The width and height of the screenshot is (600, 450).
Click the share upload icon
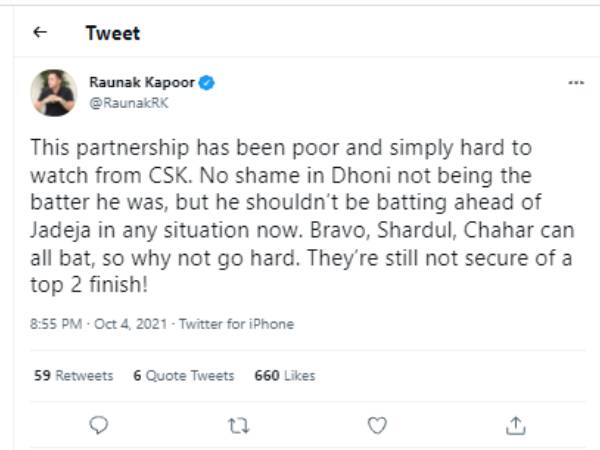point(515,425)
